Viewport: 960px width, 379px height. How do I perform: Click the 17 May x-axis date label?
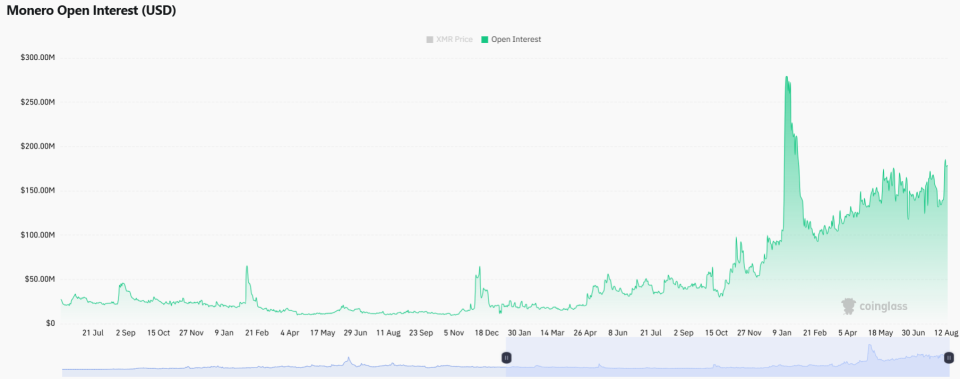pyautogui.click(x=323, y=333)
